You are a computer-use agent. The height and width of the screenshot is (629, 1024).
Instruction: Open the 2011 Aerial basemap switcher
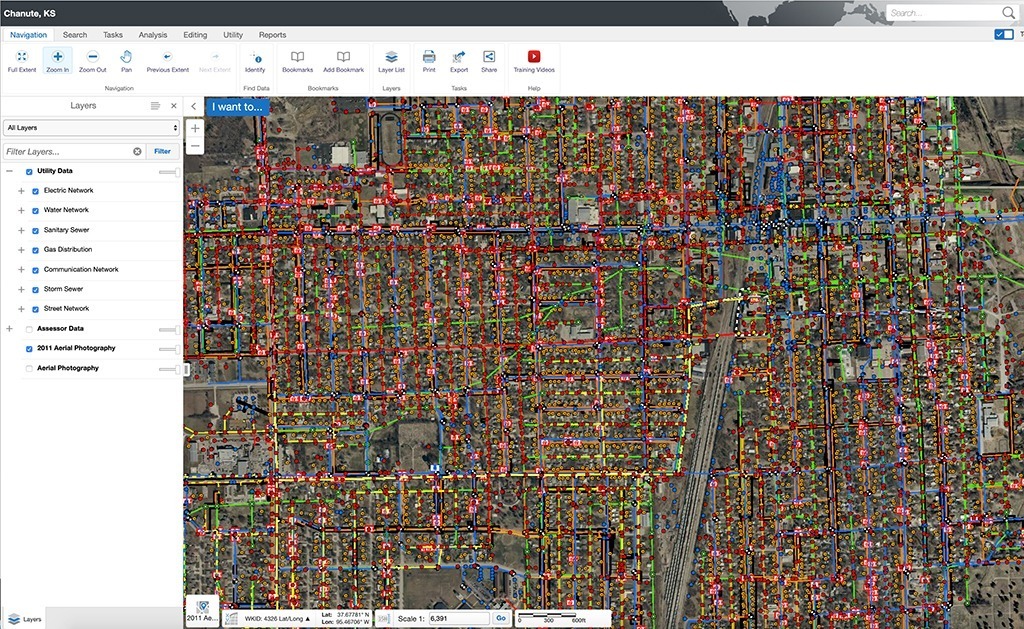tap(202, 611)
